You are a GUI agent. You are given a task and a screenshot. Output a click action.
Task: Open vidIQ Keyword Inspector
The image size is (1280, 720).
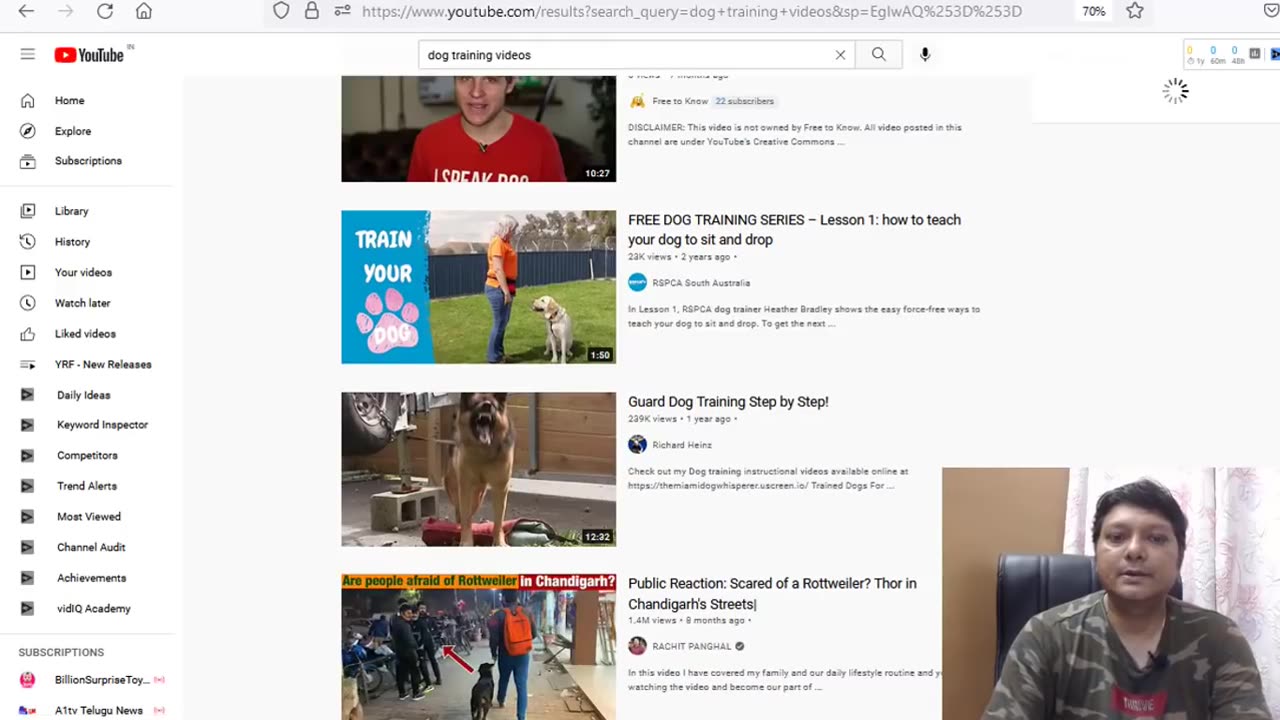click(102, 425)
